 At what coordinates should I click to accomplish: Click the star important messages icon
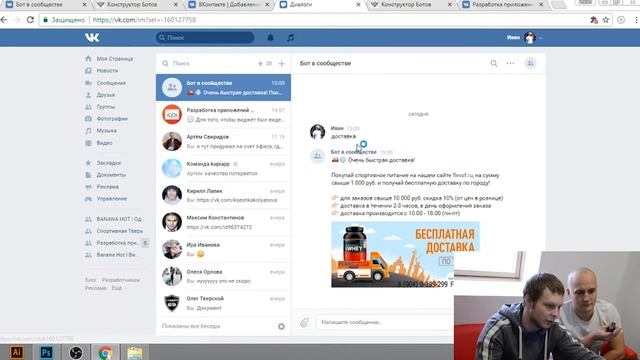(x=260, y=63)
